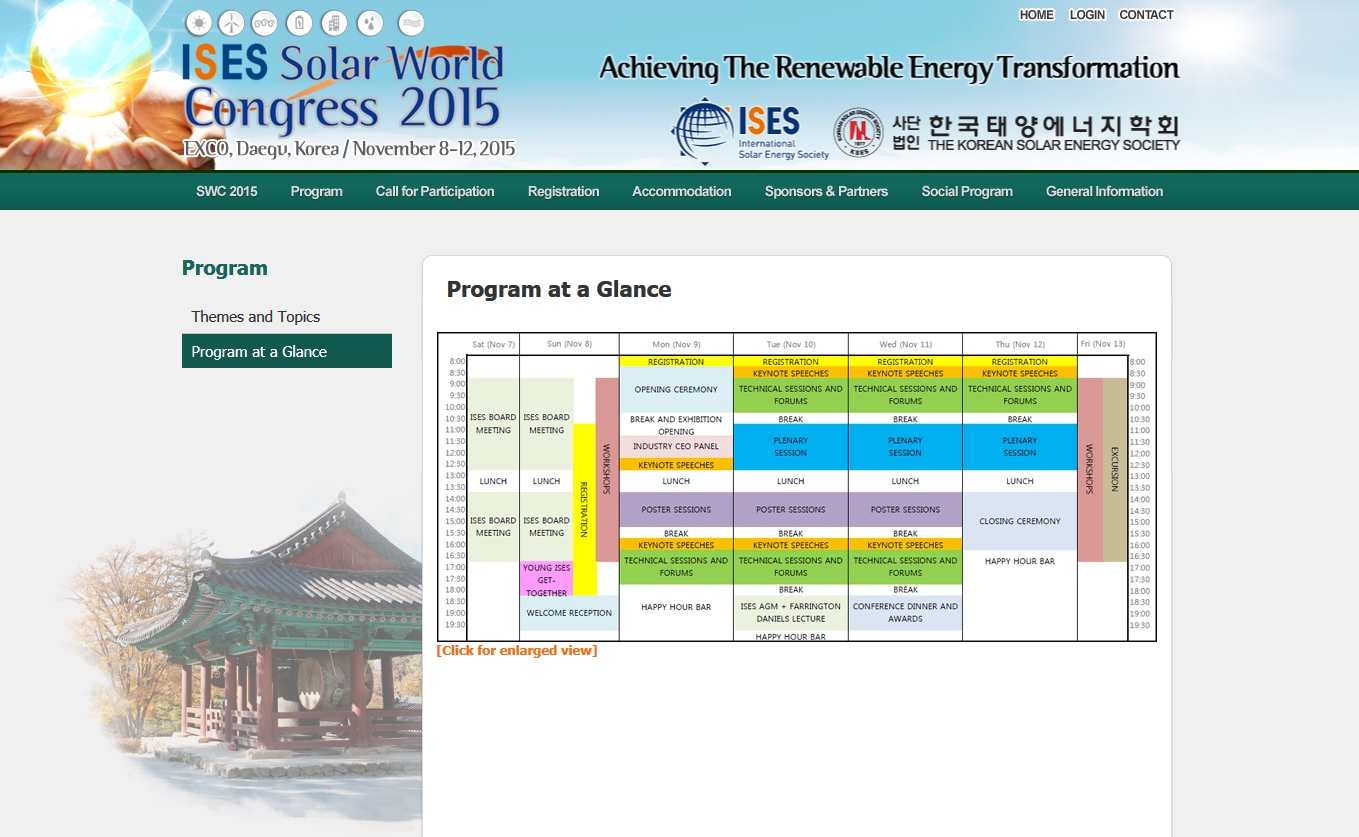Viewport: 1359px width, 837px height.
Task: Click the HAPPY HOUR BAR cell on Thursday
Action: 1020,561
